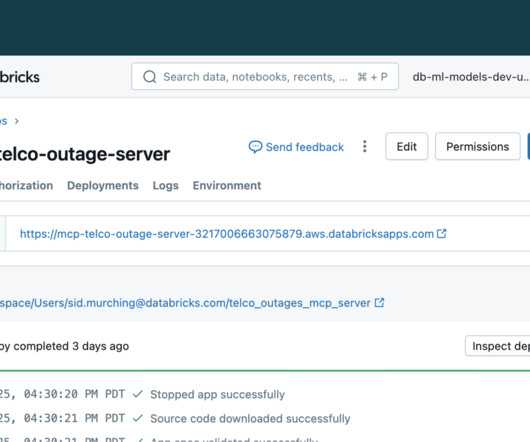Click the Edit button

[x=407, y=146]
